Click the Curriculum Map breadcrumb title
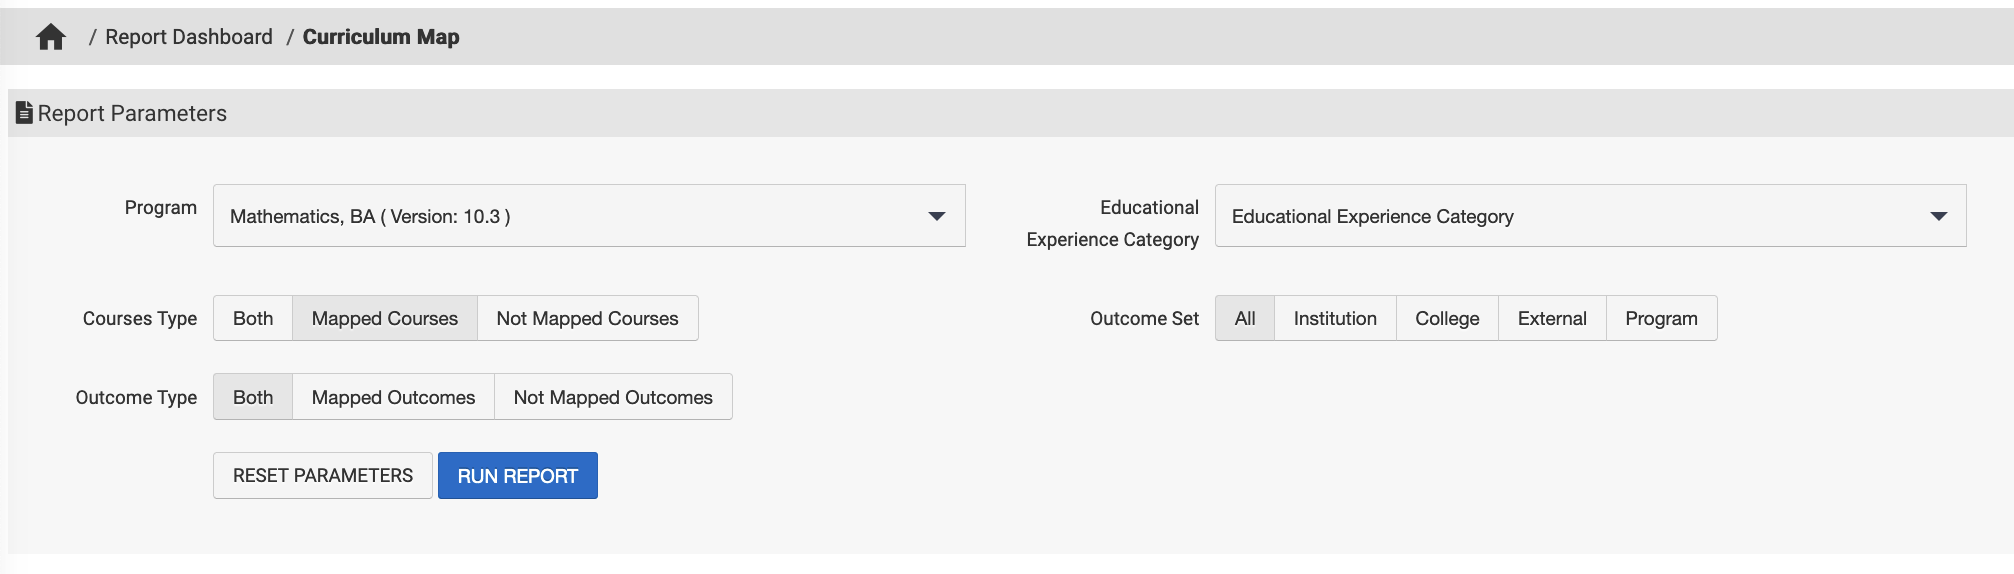Image resolution: width=2014 pixels, height=574 pixels. 381,37
